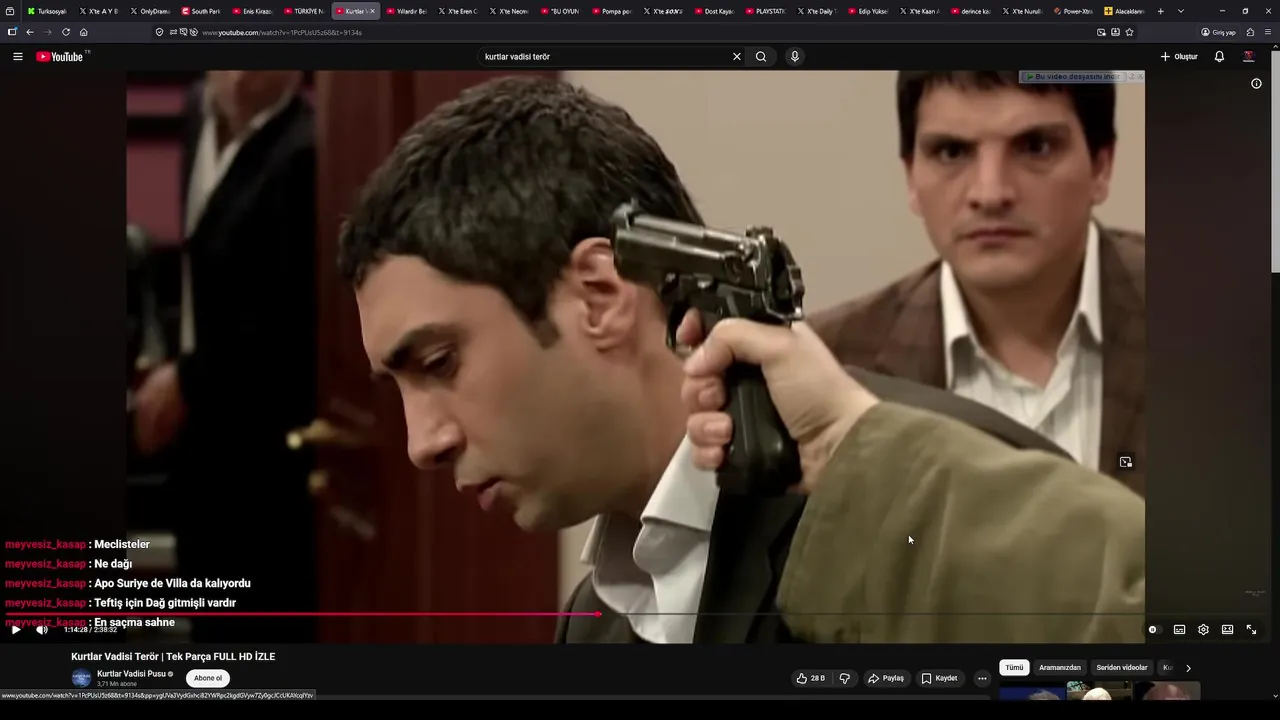
Task: Open new browser tab with plus
Action: pos(1160,11)
